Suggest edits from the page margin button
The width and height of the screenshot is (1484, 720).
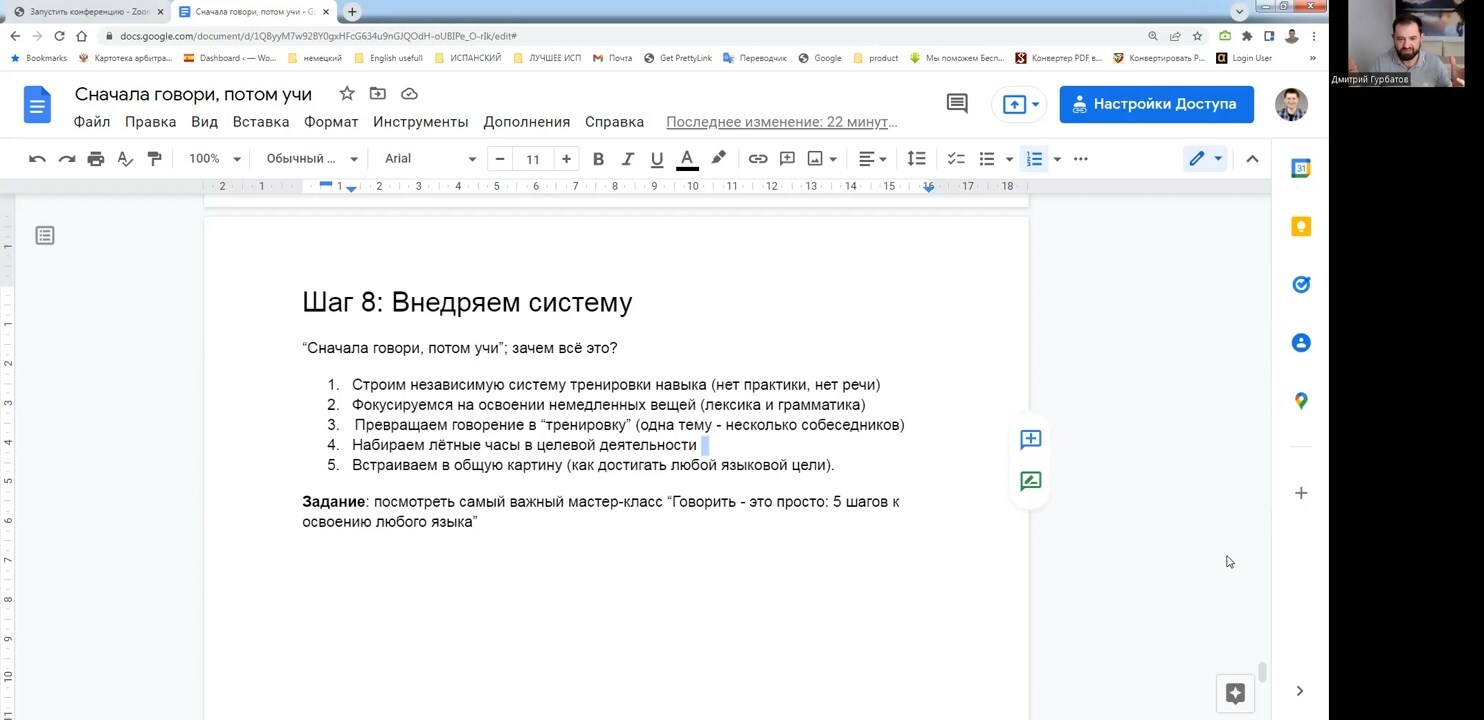coord(1031,481)
